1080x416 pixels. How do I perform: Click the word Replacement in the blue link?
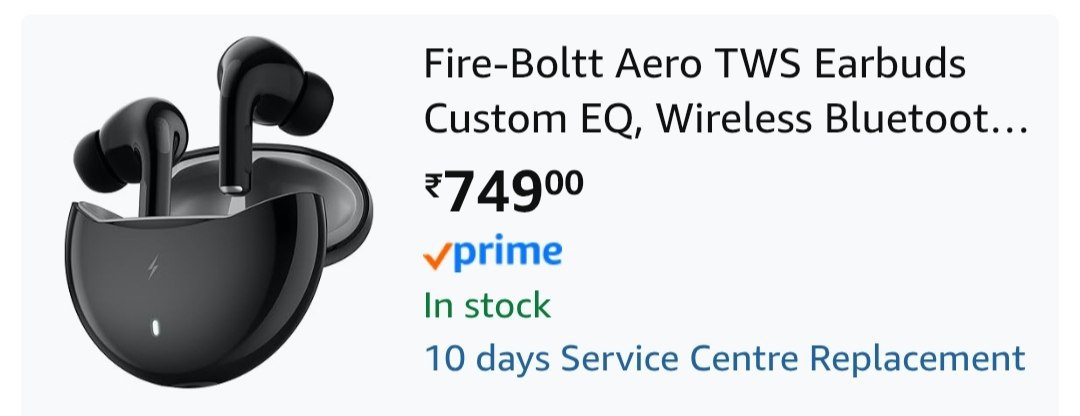[917, 357]
